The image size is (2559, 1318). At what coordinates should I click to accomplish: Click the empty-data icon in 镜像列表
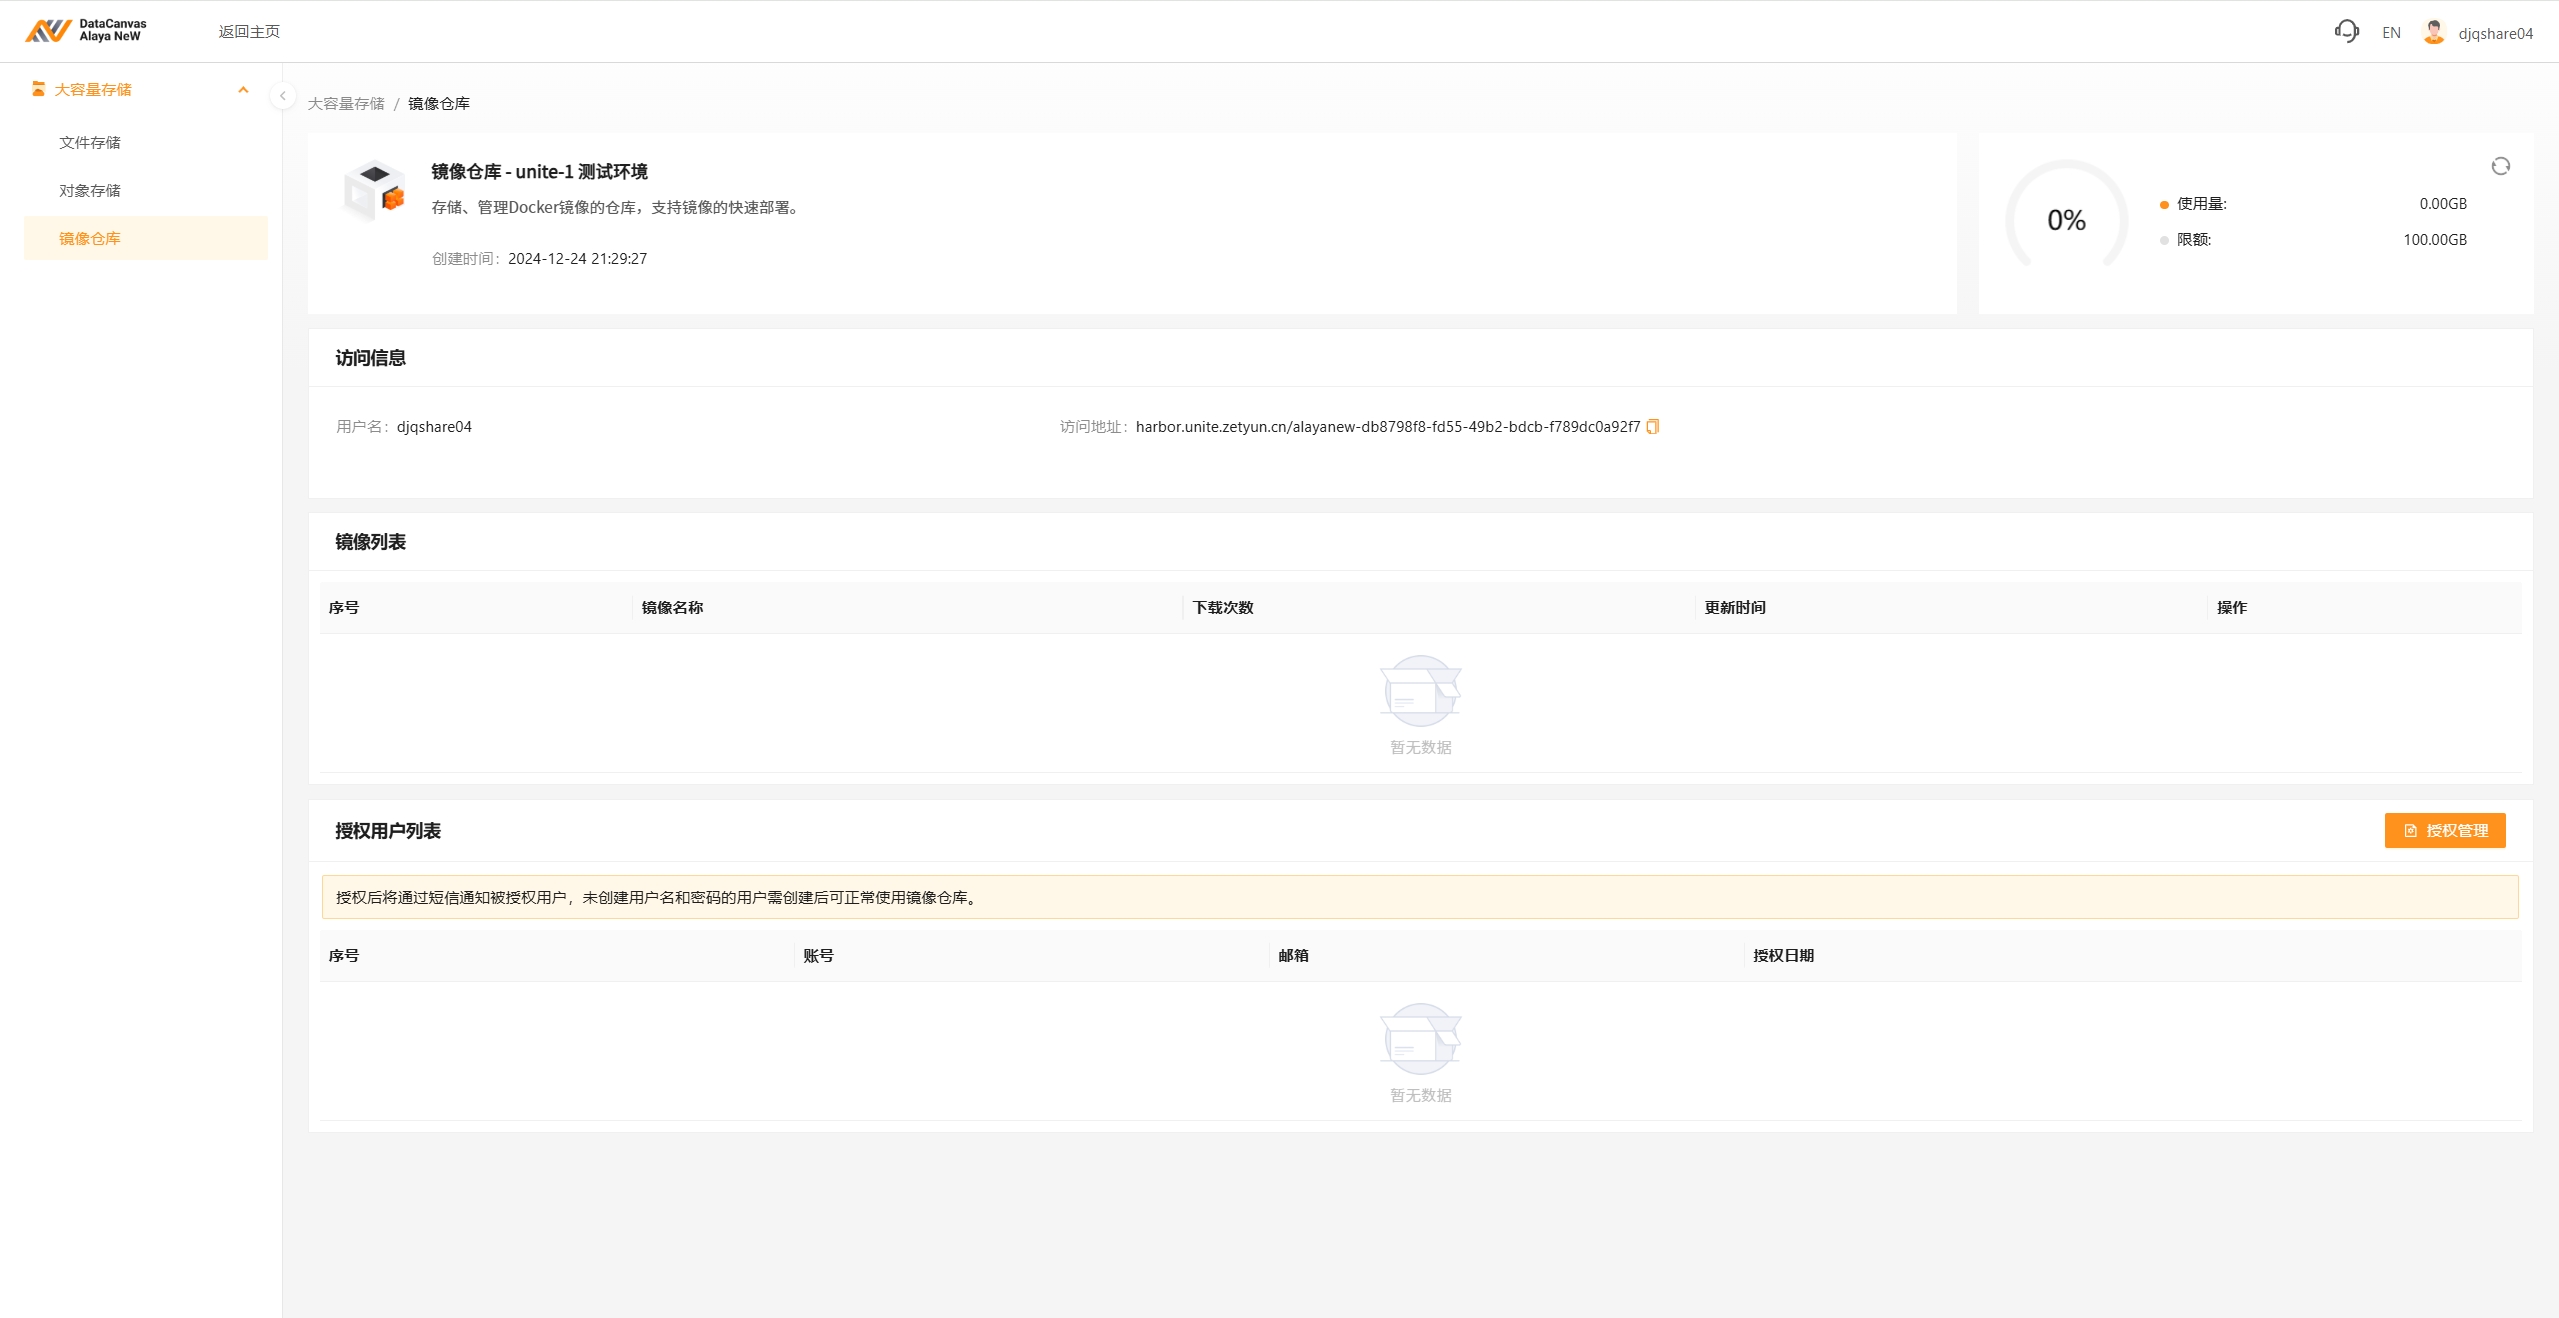click(1420, 691)
